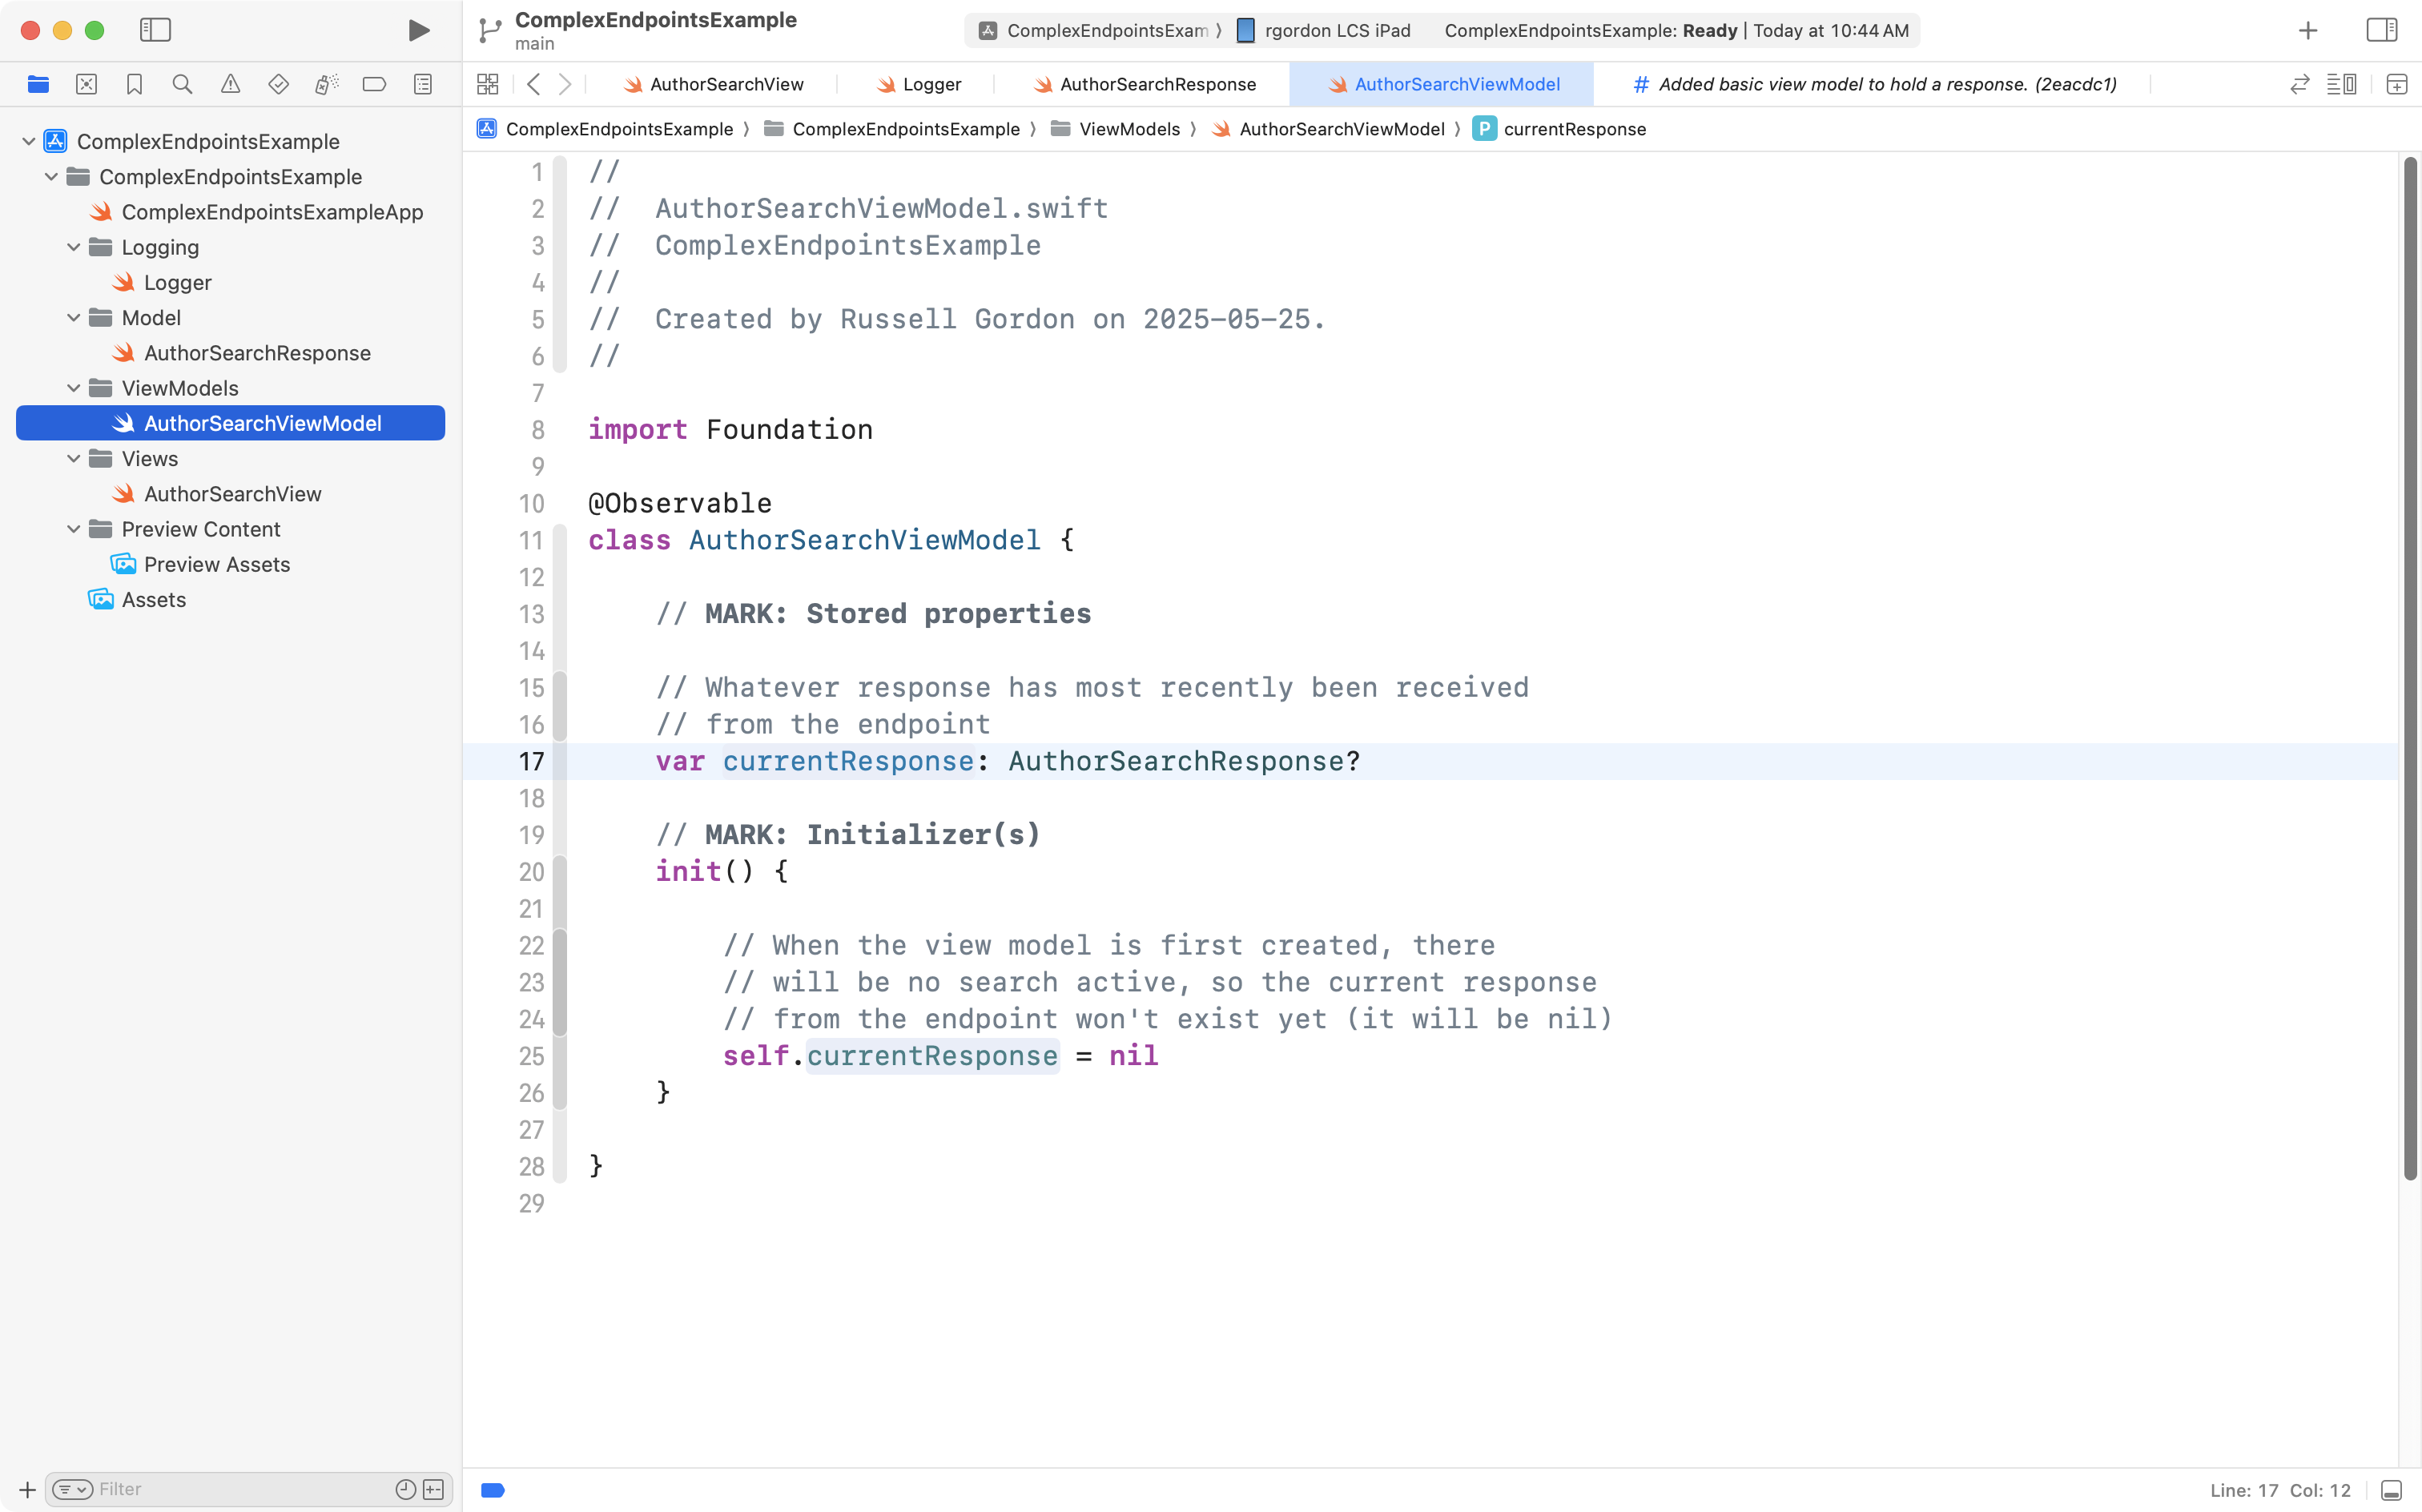Toggle the debug area at bottom right
This screenshot has height=1512, width=2422.
click(x=2391, y=1490)
